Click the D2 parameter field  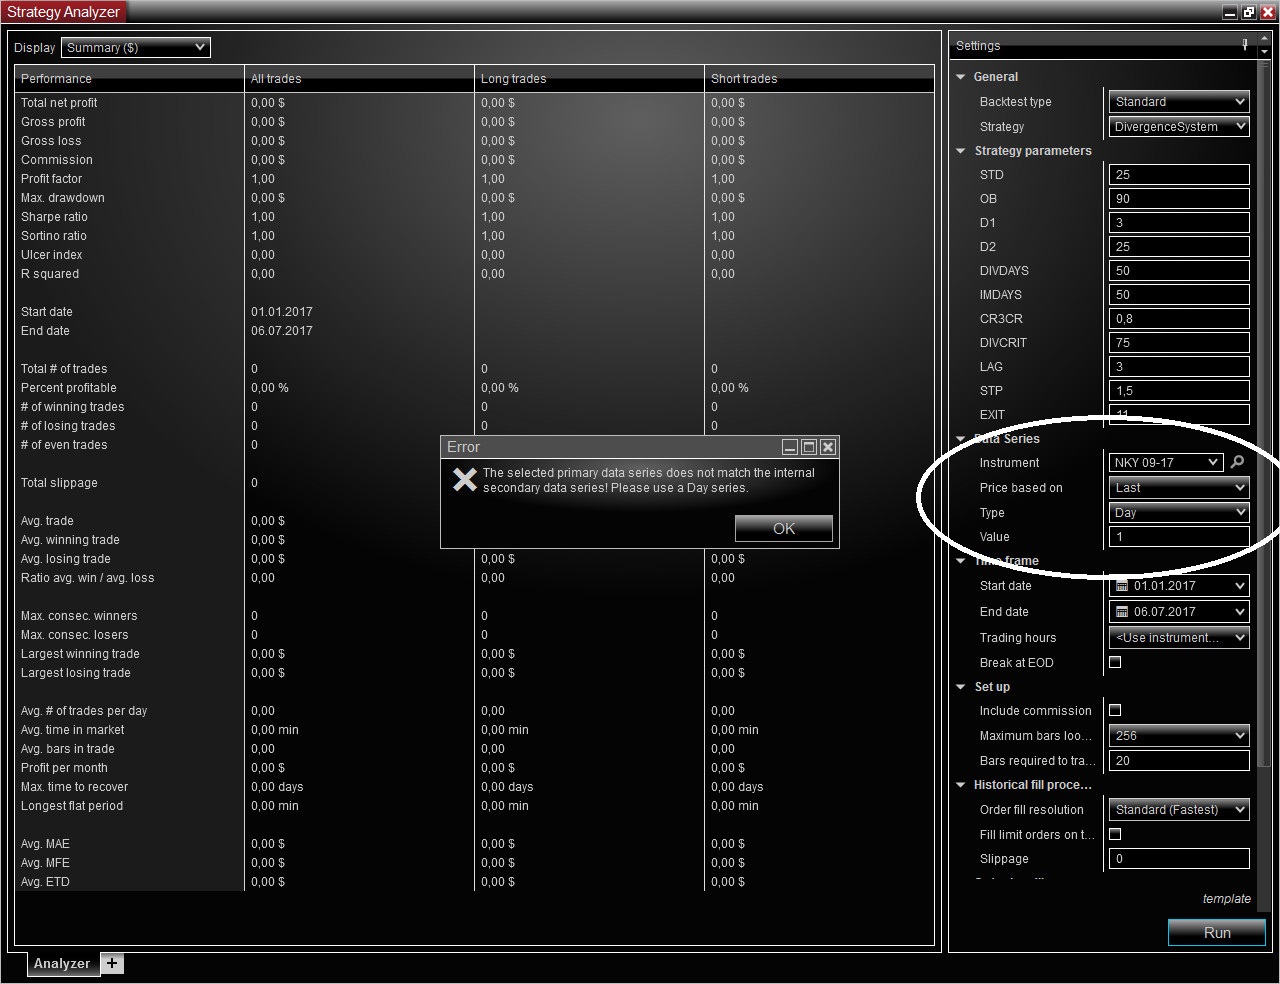[x=1179, y=247]
